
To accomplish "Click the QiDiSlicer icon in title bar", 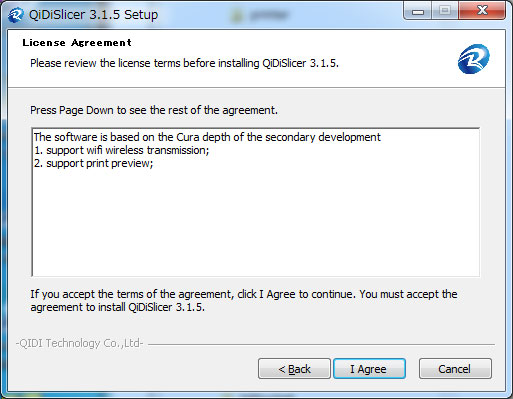I will tap(16, 15).
